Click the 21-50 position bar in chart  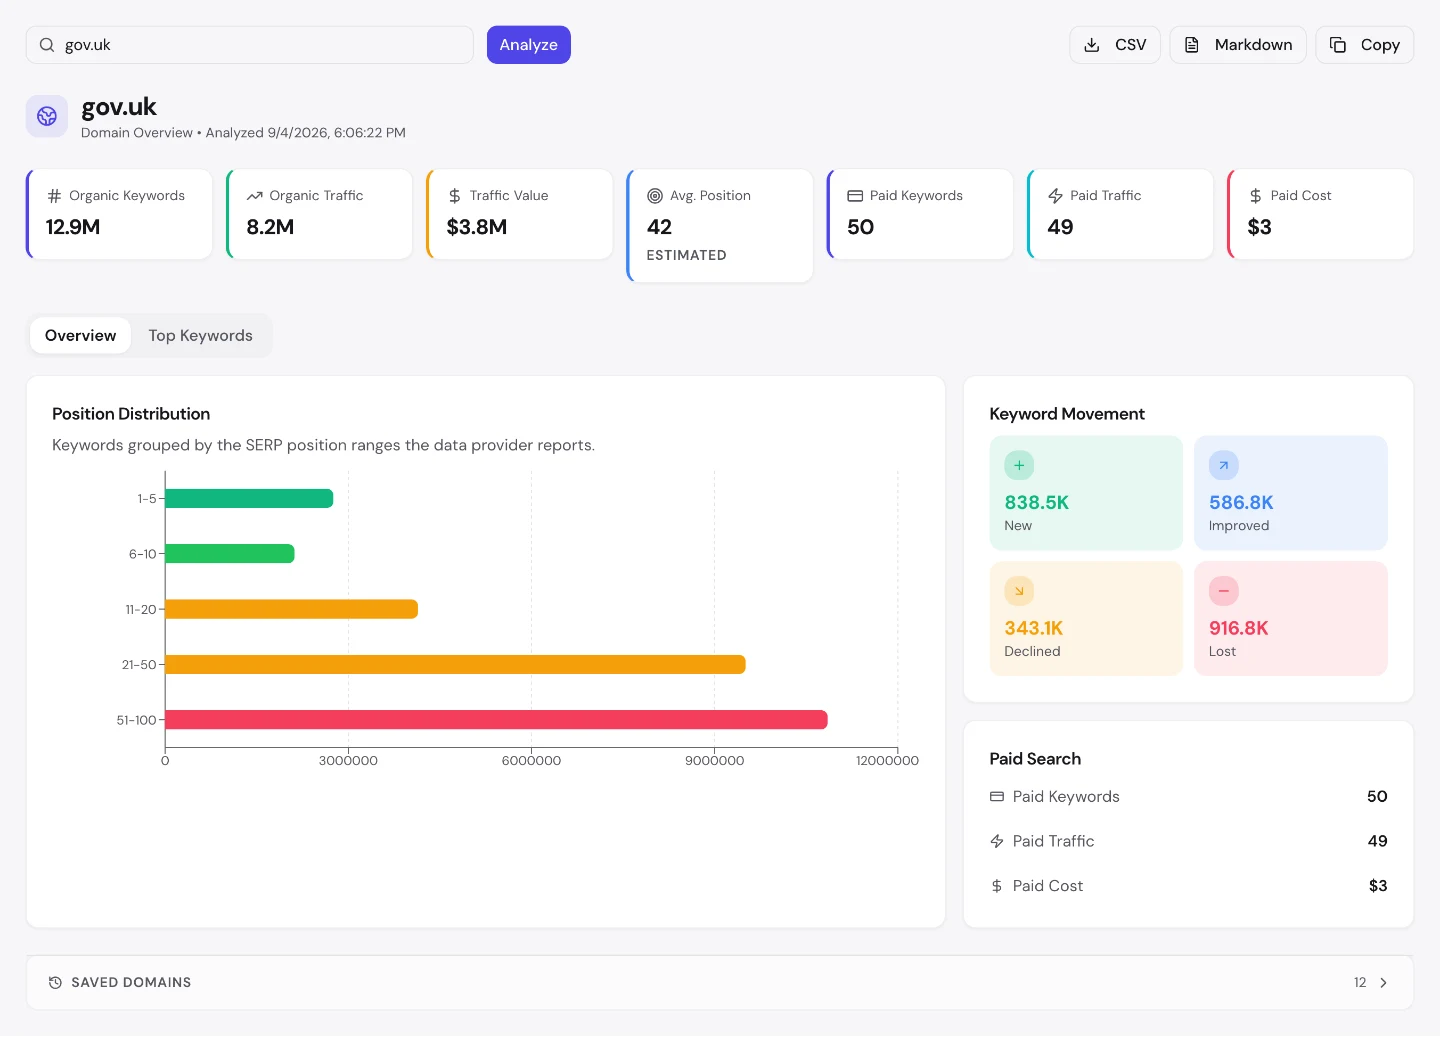point(455,664)
